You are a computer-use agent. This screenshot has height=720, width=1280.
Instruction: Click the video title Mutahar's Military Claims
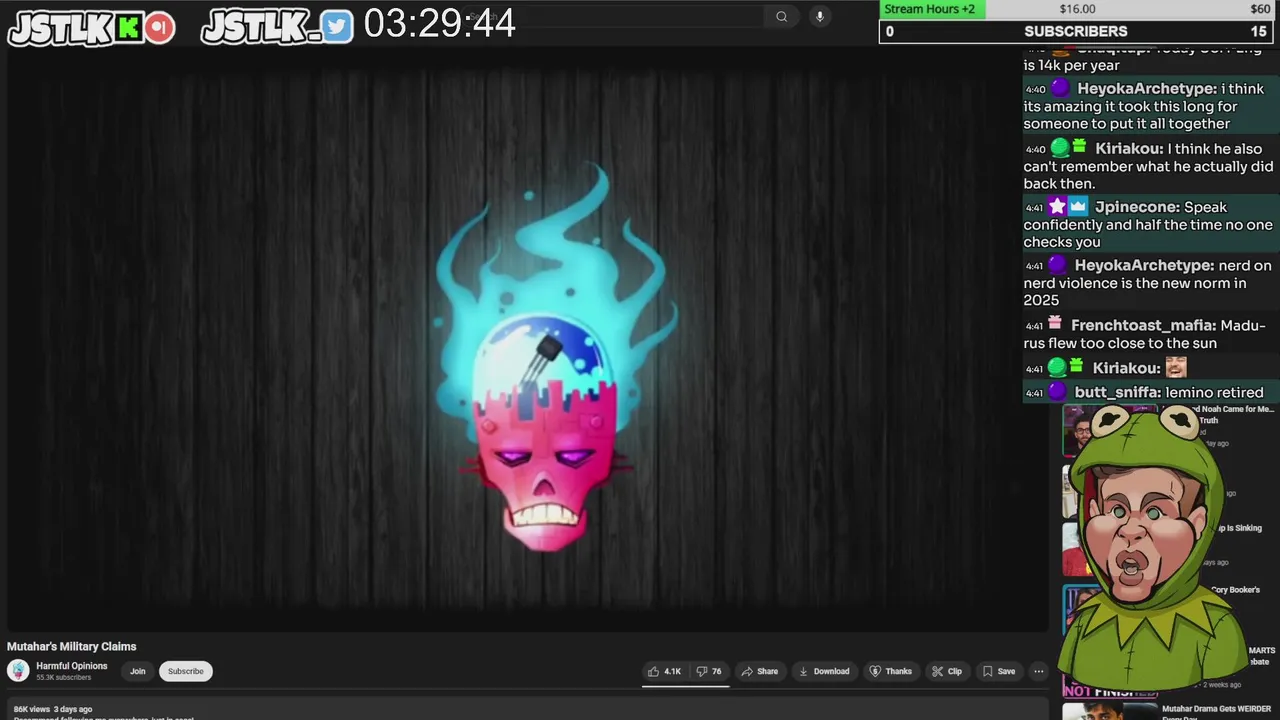pos(72,647)
